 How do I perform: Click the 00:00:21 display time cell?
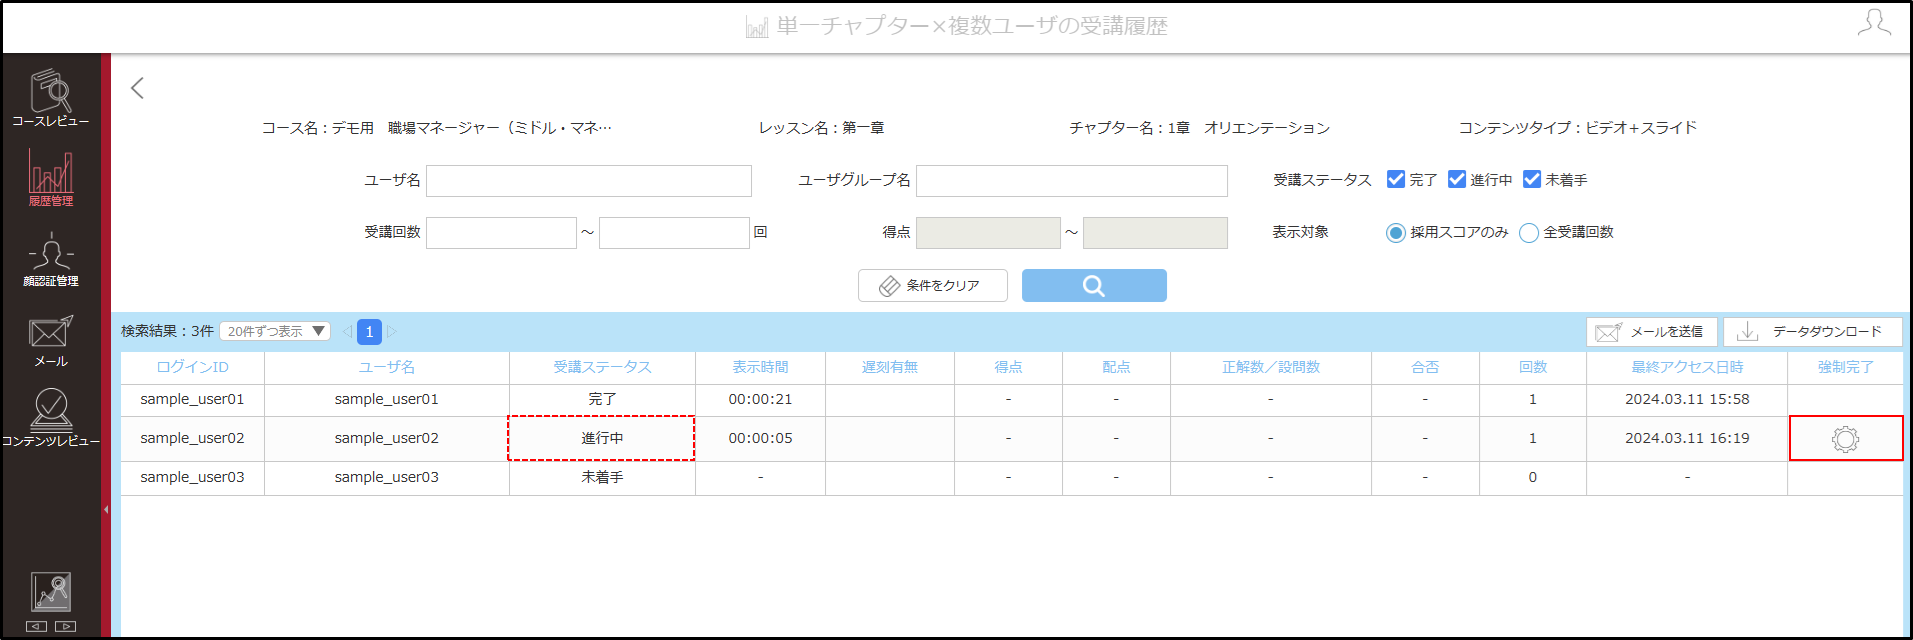pos(760,399)
